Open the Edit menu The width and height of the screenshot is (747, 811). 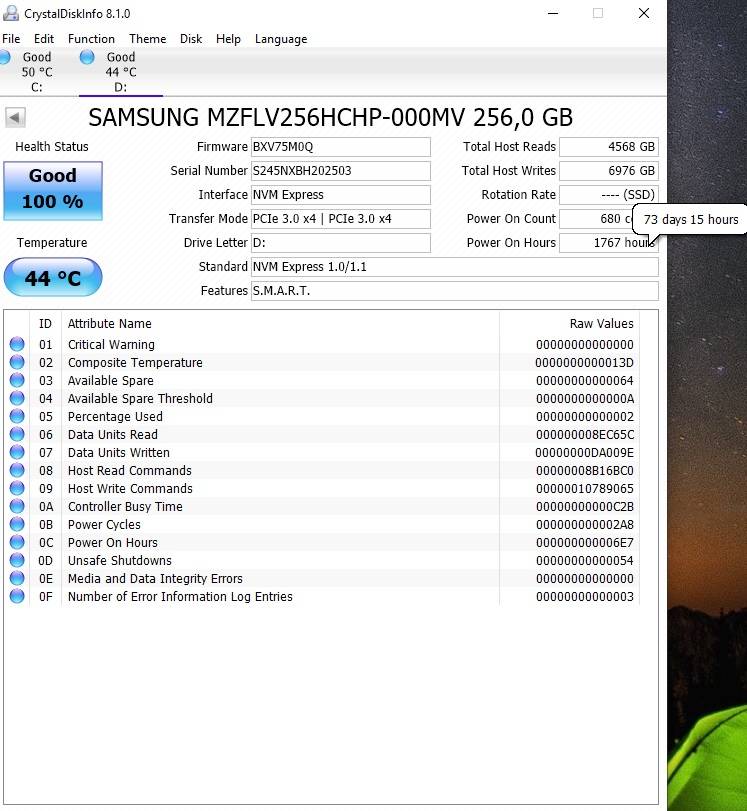[x=44, y=39]
